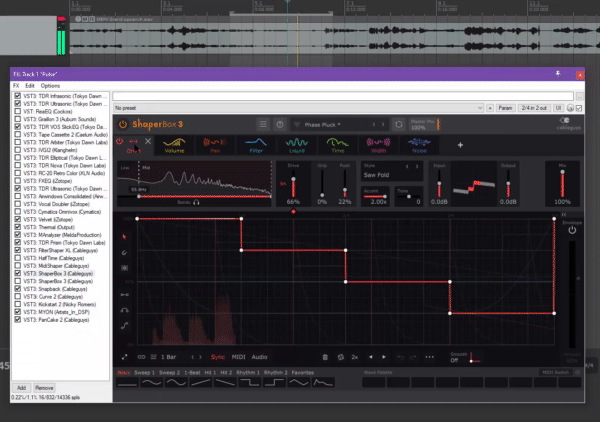This screenshot has width=600, height=422.
Task: Open the No preset dropdown
Action: 298,108
